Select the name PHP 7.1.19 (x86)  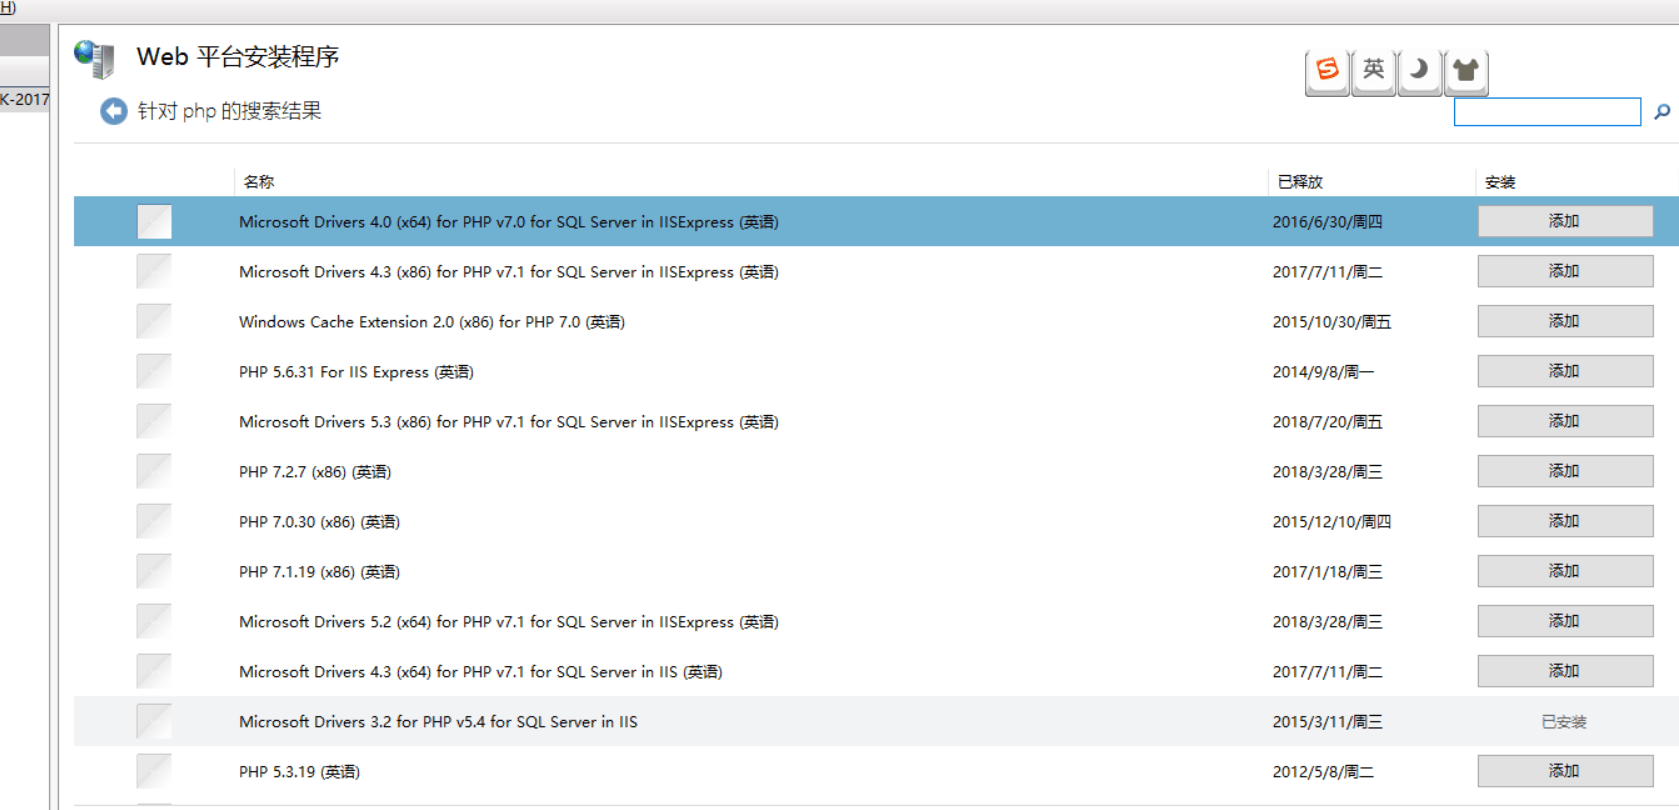(x=319, y=572)
